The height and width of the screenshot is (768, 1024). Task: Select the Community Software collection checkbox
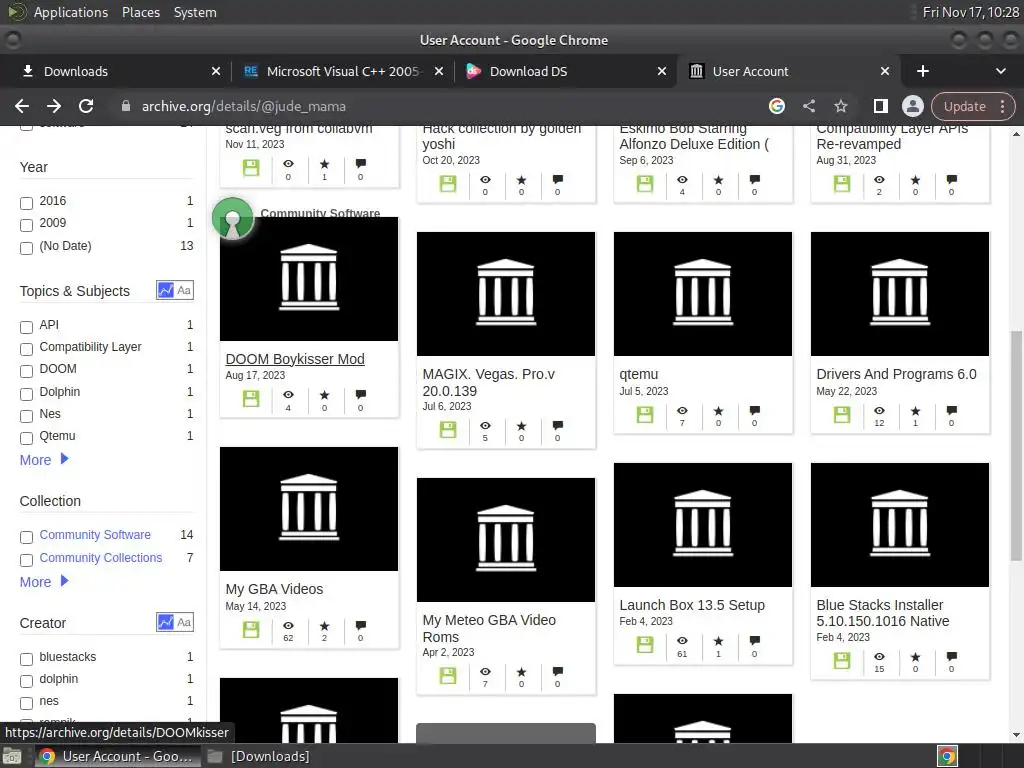coord(26,537)
